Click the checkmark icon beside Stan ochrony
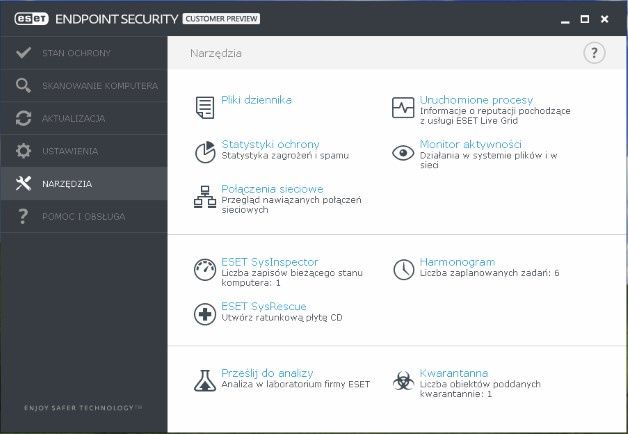The width and height of the screenshot is (628, 434). pos(24,52)
